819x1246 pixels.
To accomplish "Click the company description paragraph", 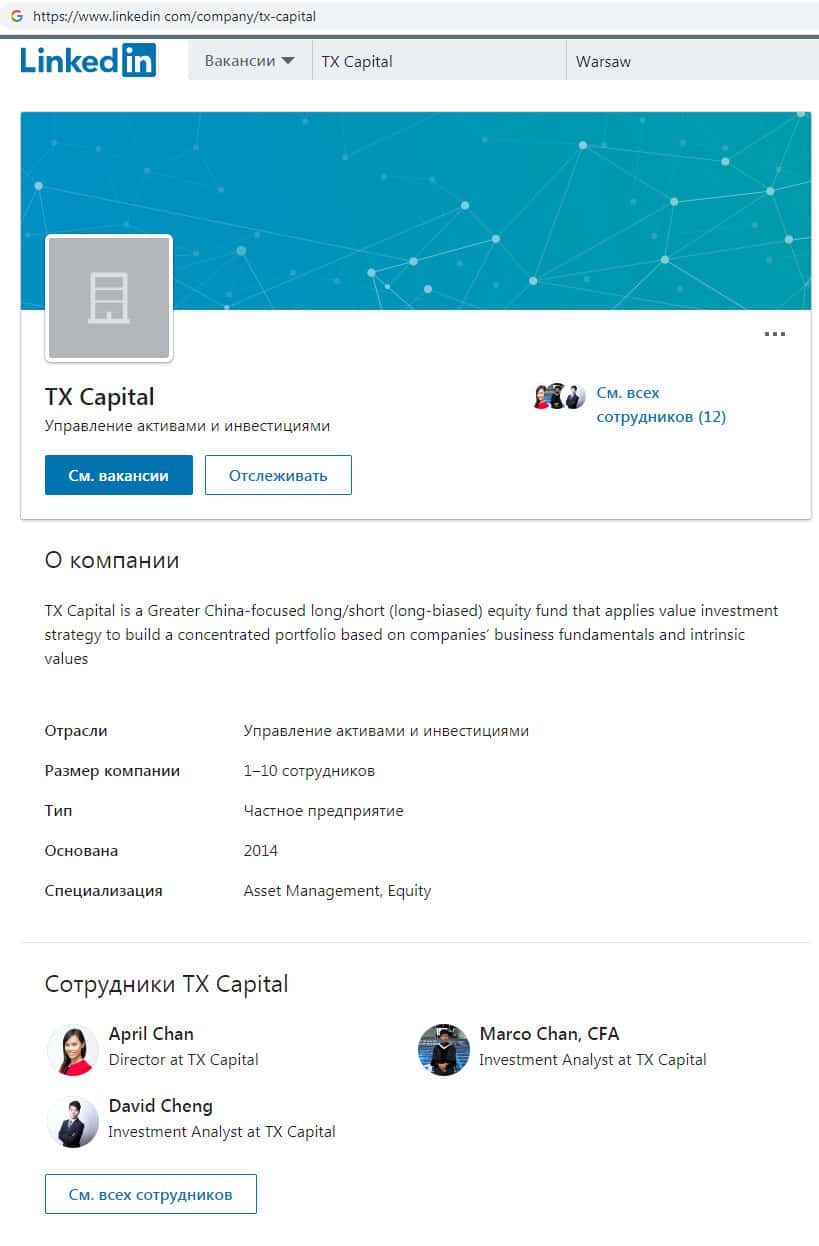I will (411, 635).
